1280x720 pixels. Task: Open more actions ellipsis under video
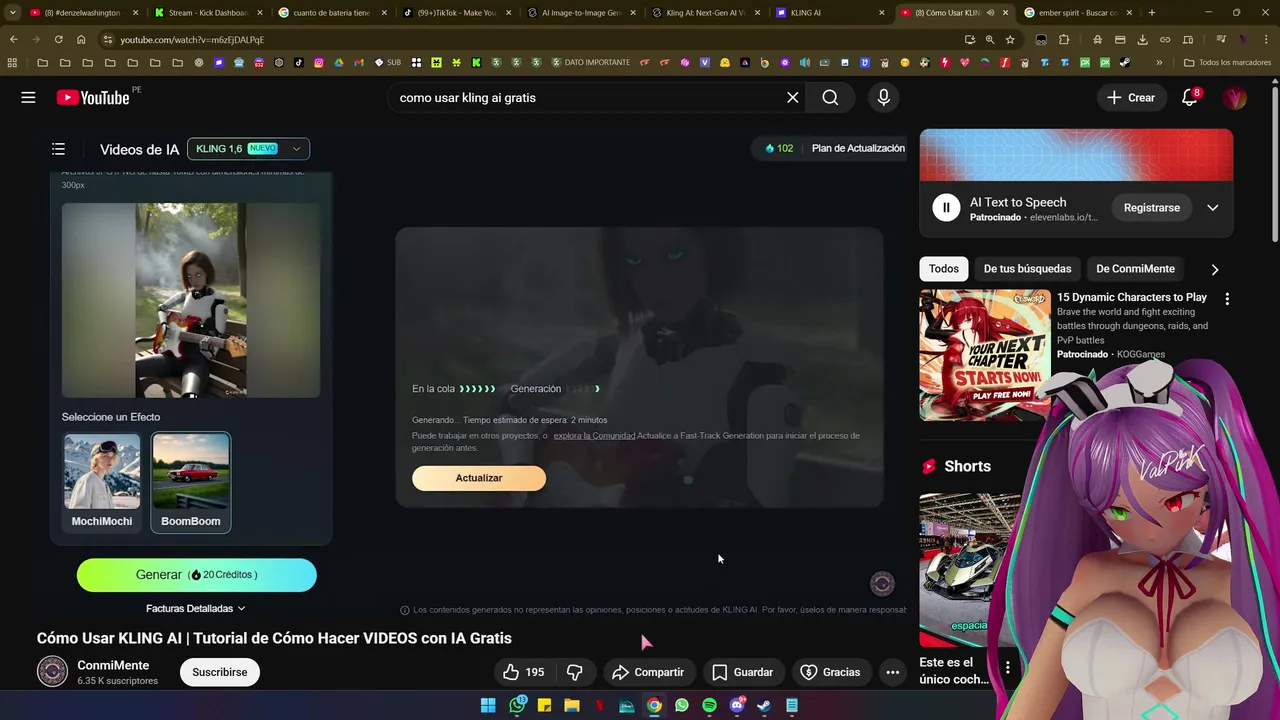click(892, 672)
